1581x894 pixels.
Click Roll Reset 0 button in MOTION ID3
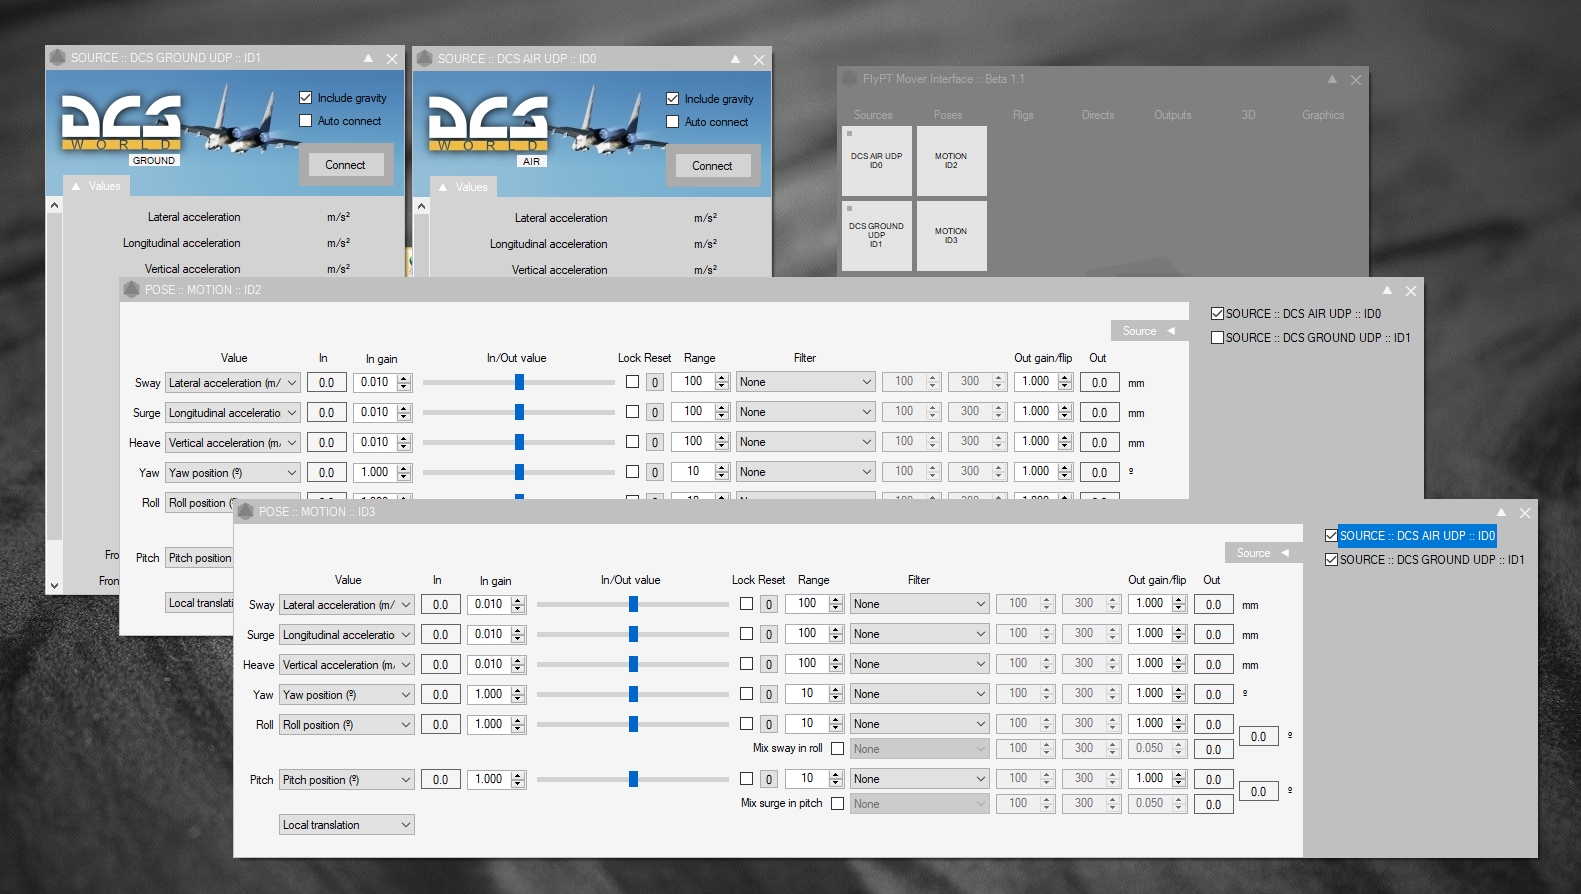tap(769, 725)
